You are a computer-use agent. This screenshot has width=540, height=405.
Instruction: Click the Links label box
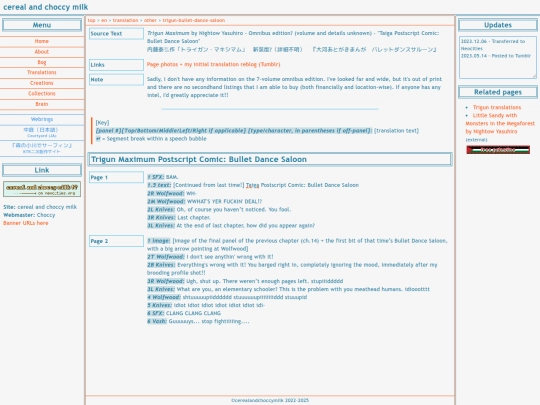pos(116,65)
